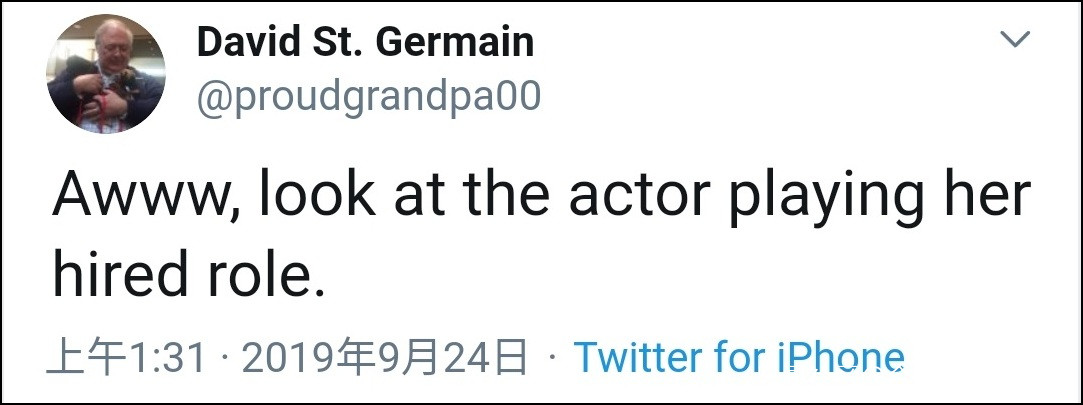Click the word "look" in the tweet
Image resolution: width=1083 pixels, height=405 pixels.
pos(320,196)
